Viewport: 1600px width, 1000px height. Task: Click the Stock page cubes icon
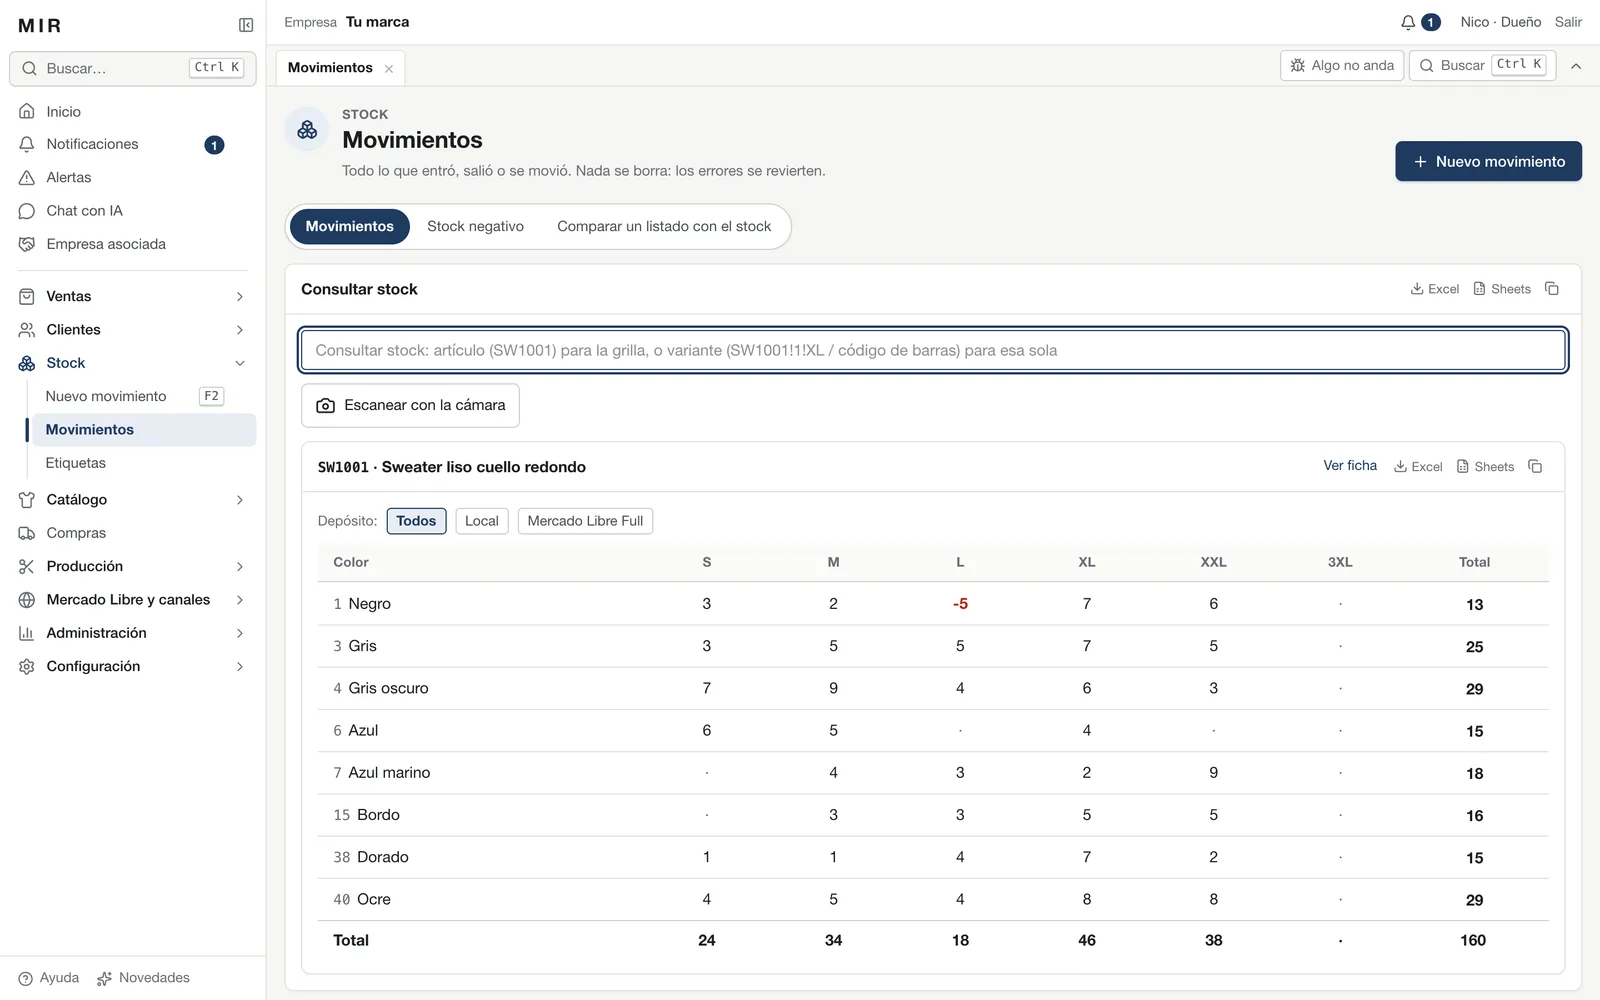(307, 130)
